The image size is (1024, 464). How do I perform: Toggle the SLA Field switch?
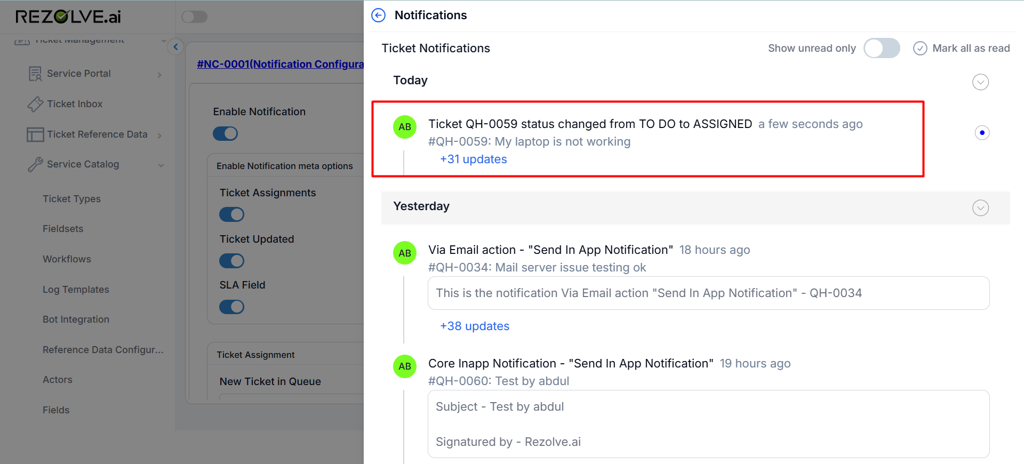point(231,307)
